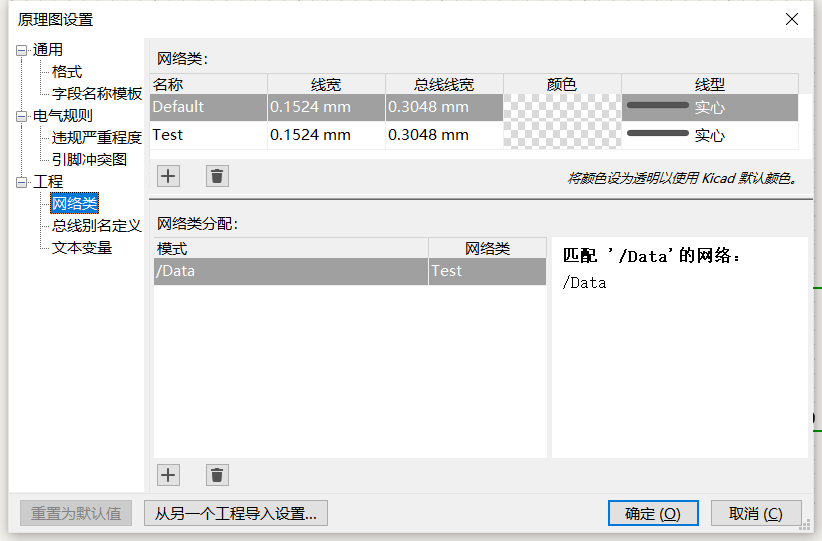The image size is (822, 541).
Task: Delete the selected net class
Action: click(x=217, y=176)
